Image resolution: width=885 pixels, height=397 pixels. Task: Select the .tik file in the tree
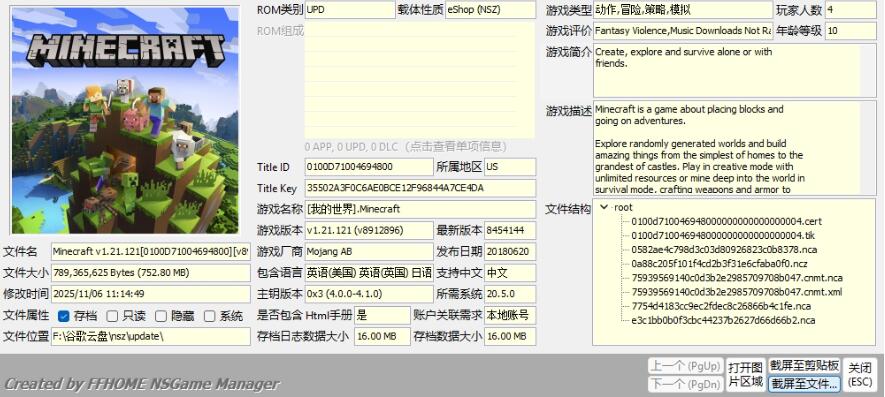[722, 235]
